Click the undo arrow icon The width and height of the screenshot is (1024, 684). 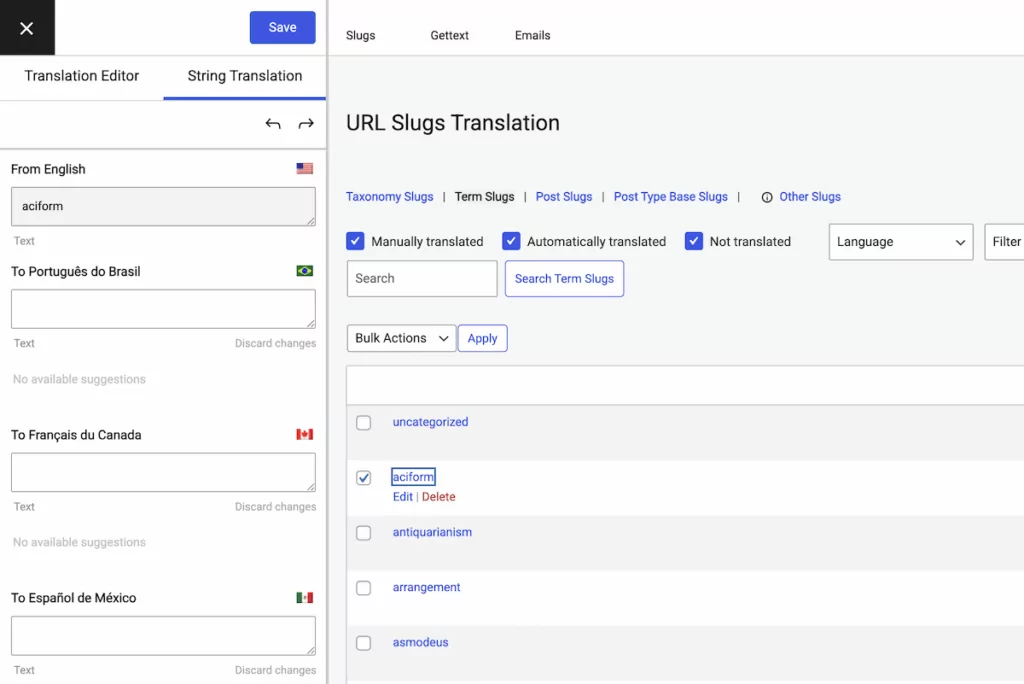(273, 123)
